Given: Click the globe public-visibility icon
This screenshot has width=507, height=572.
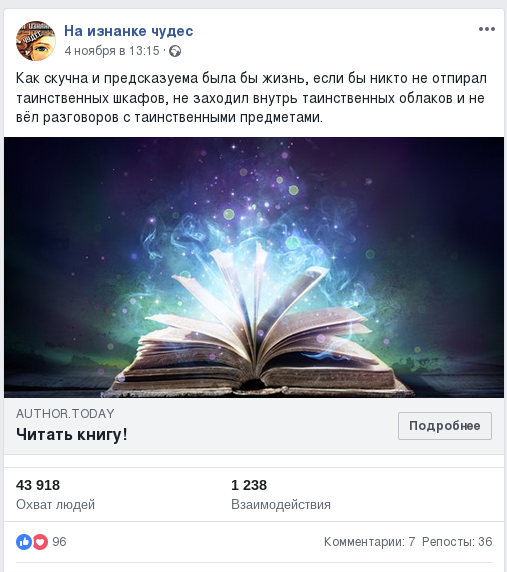Looking at the screenshot, I should 175,51.
